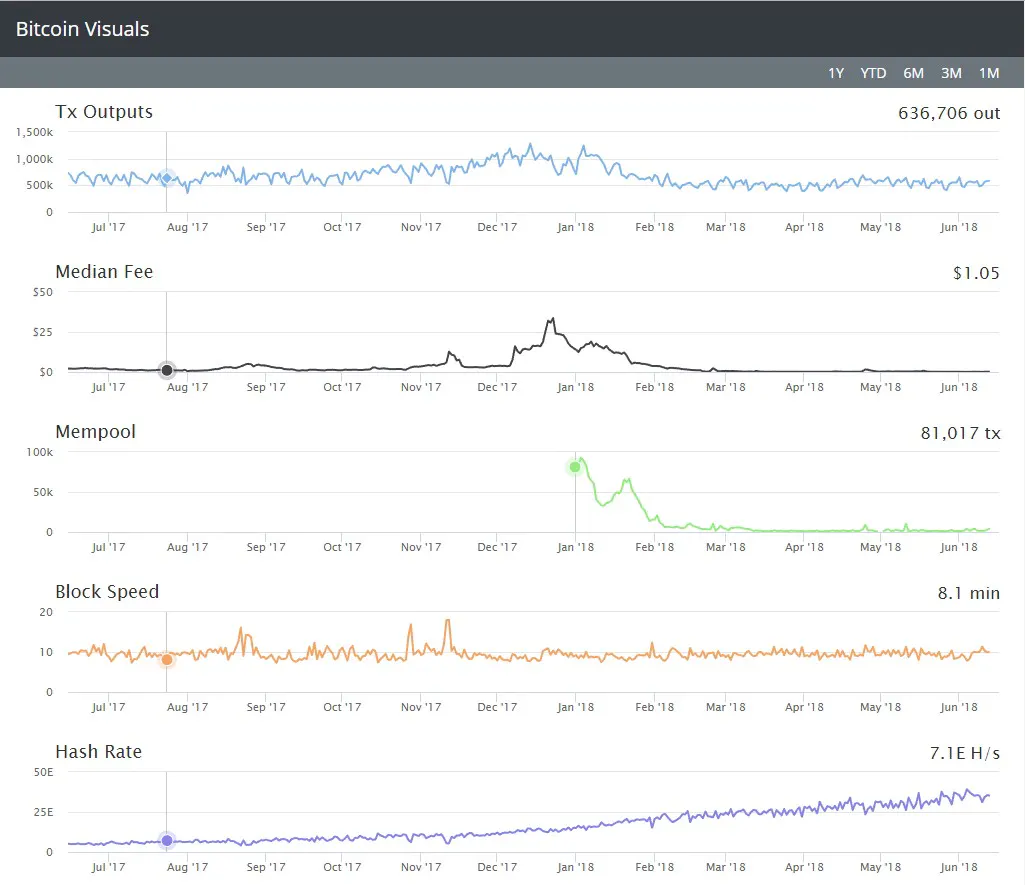The height and width of the screenshot is (885, 1025).
Task: Switch to the 3M view
Action: 951,73
